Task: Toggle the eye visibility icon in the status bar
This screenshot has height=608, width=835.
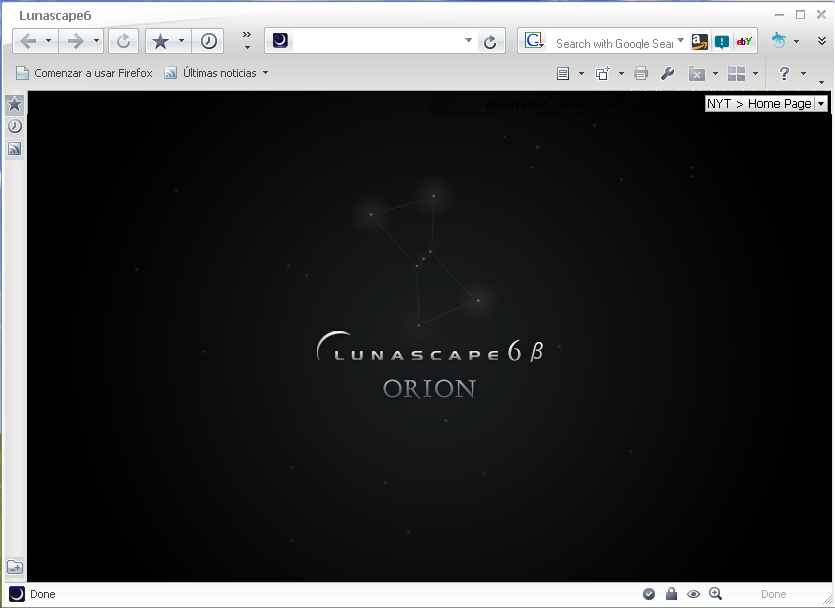Action: coord(693,594)
